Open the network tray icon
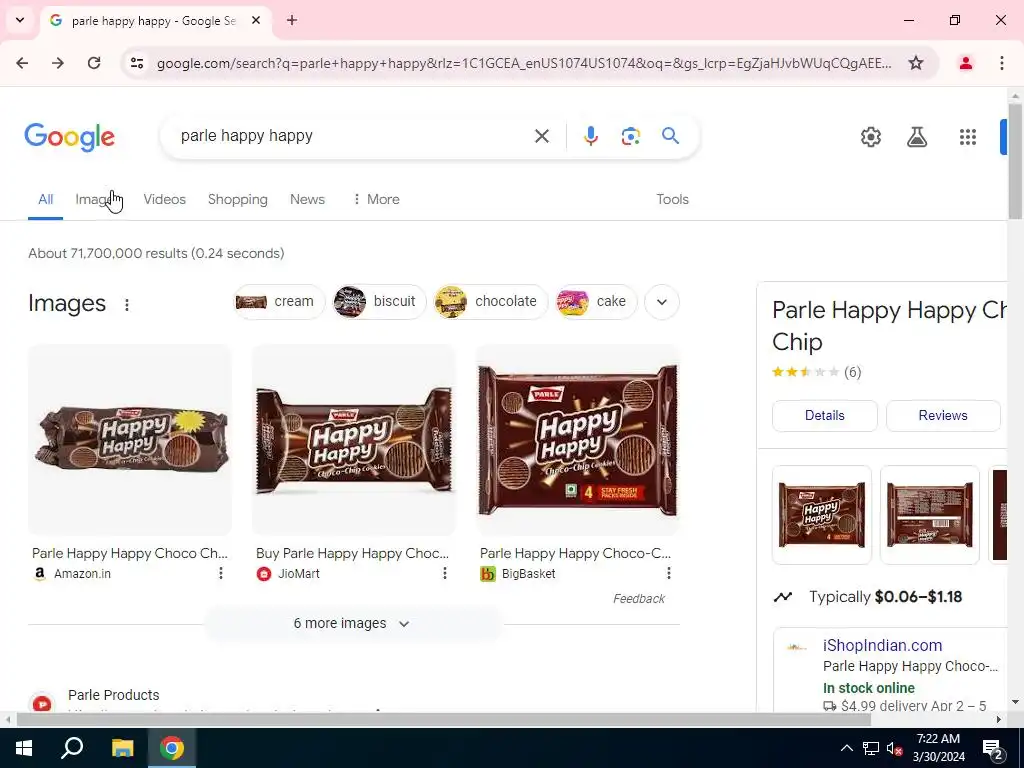 point(871,748)
